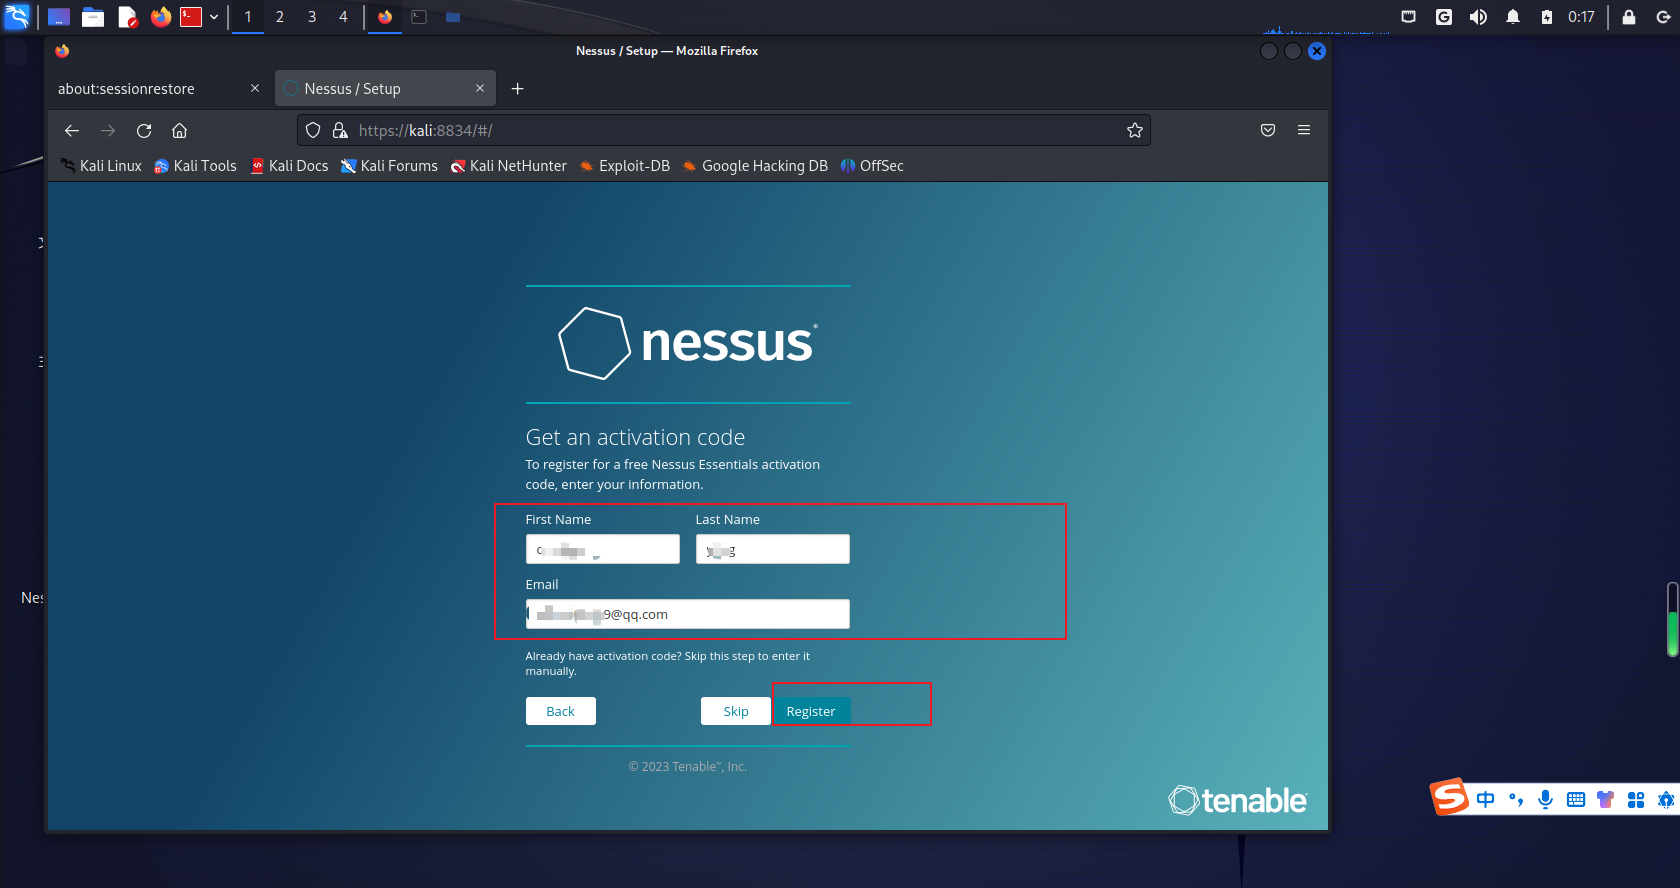Screen dimensions: 1680x888
Task: Click the Register button
Action: tap(811, 711)
